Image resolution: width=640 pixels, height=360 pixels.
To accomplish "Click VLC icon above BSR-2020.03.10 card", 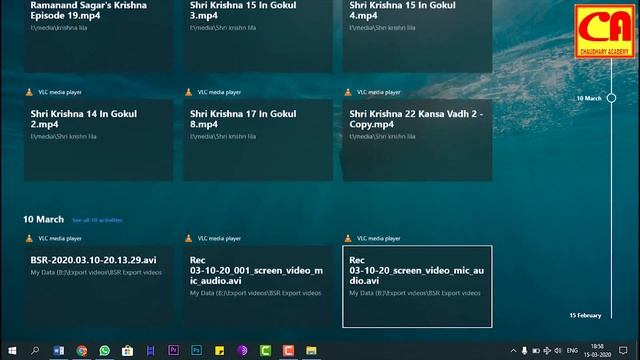I will click(29, 238).
